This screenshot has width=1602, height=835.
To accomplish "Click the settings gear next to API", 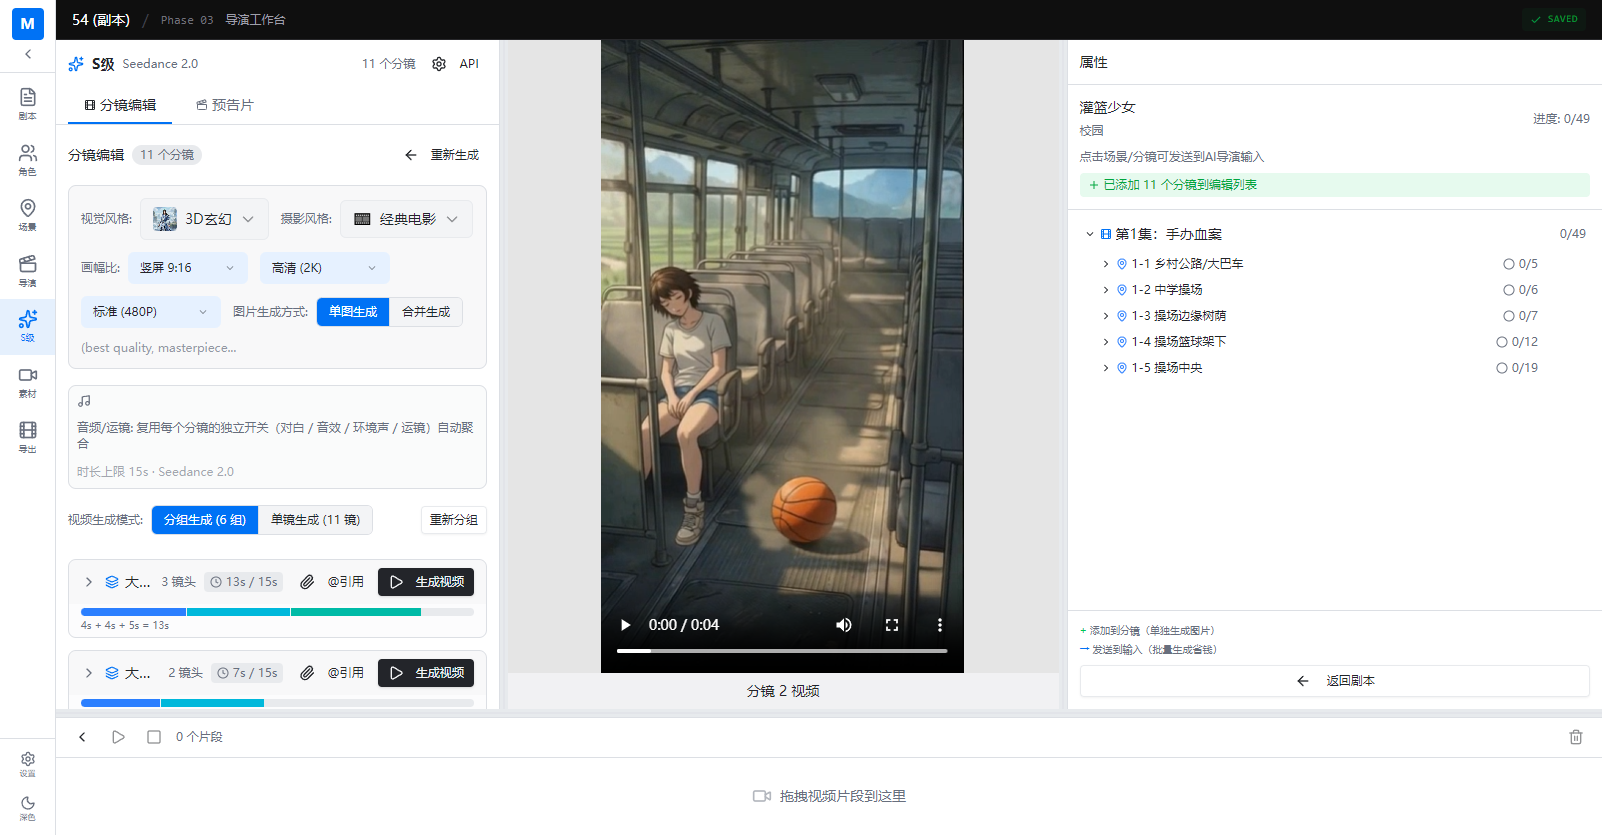I will tap(439, 64).
